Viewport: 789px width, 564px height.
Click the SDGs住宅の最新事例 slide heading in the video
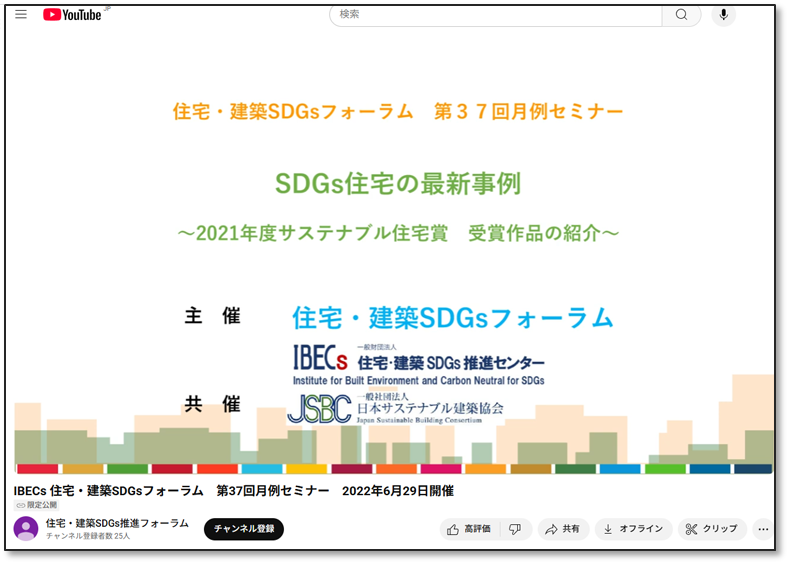click(398, 185)
